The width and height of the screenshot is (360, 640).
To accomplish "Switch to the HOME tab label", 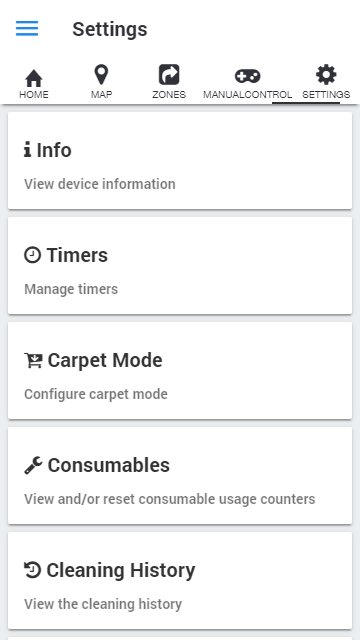I will (x=34, y=95).
